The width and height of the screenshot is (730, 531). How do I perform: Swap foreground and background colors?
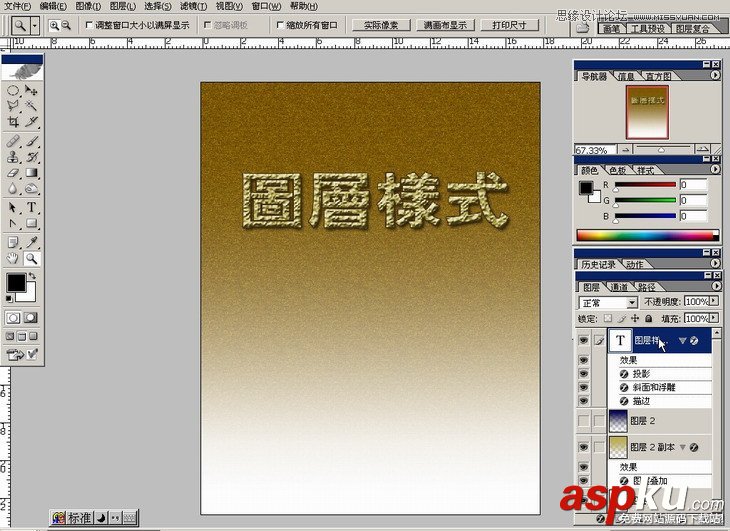pyautogui.click(x=32, y=276)
